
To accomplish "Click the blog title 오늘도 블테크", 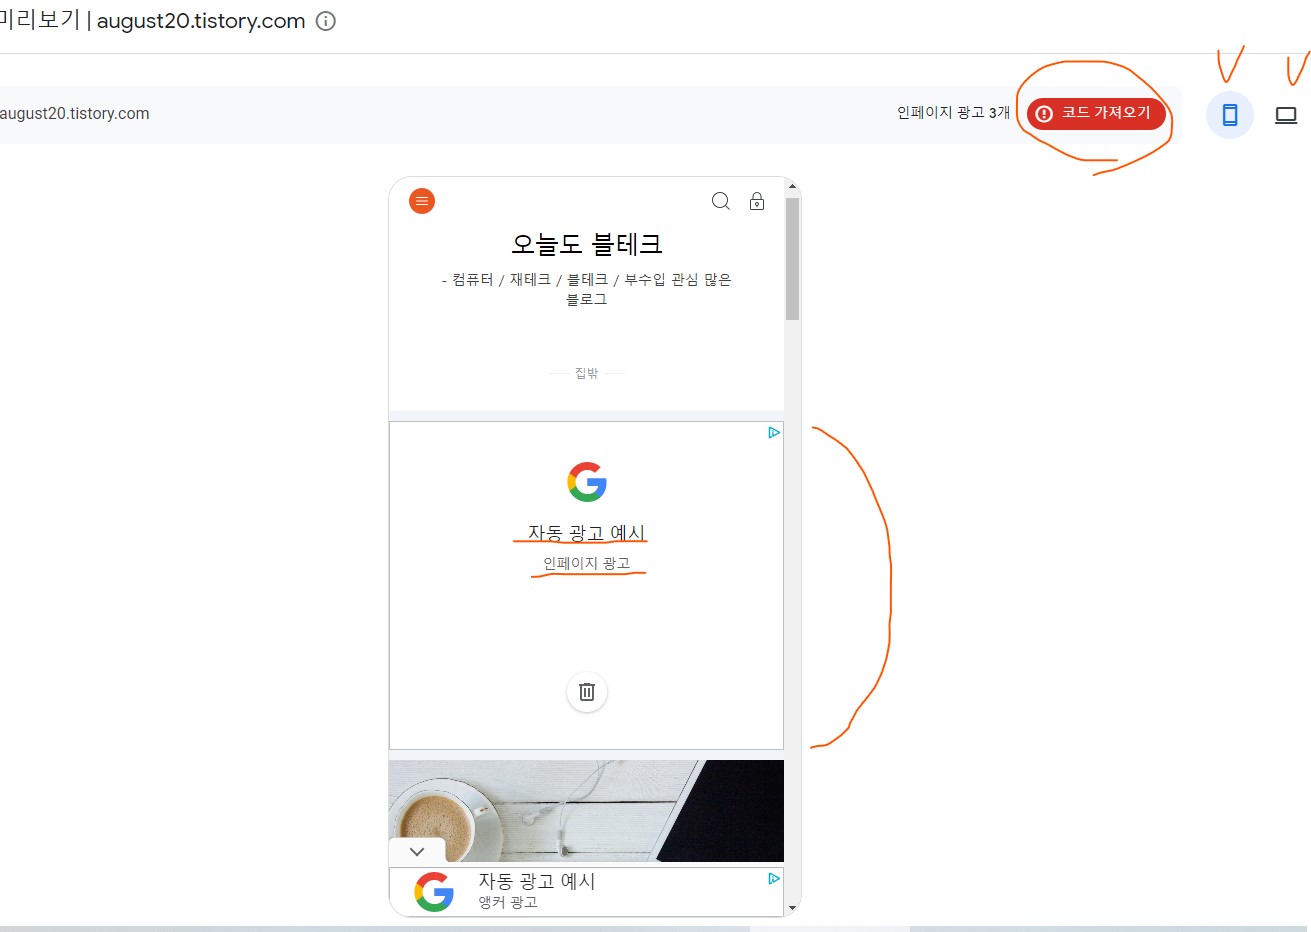I will coord(587,244).
